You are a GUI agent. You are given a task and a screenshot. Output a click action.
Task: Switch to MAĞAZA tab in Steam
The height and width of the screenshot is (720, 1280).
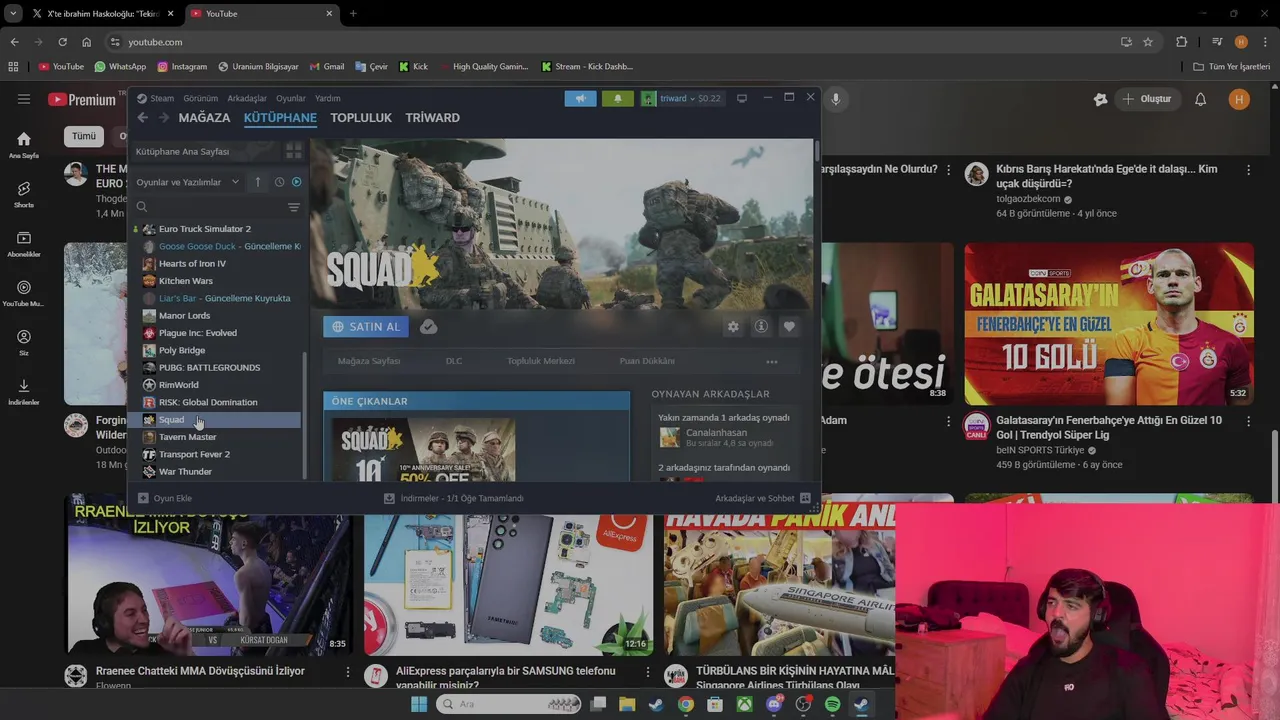204,117
